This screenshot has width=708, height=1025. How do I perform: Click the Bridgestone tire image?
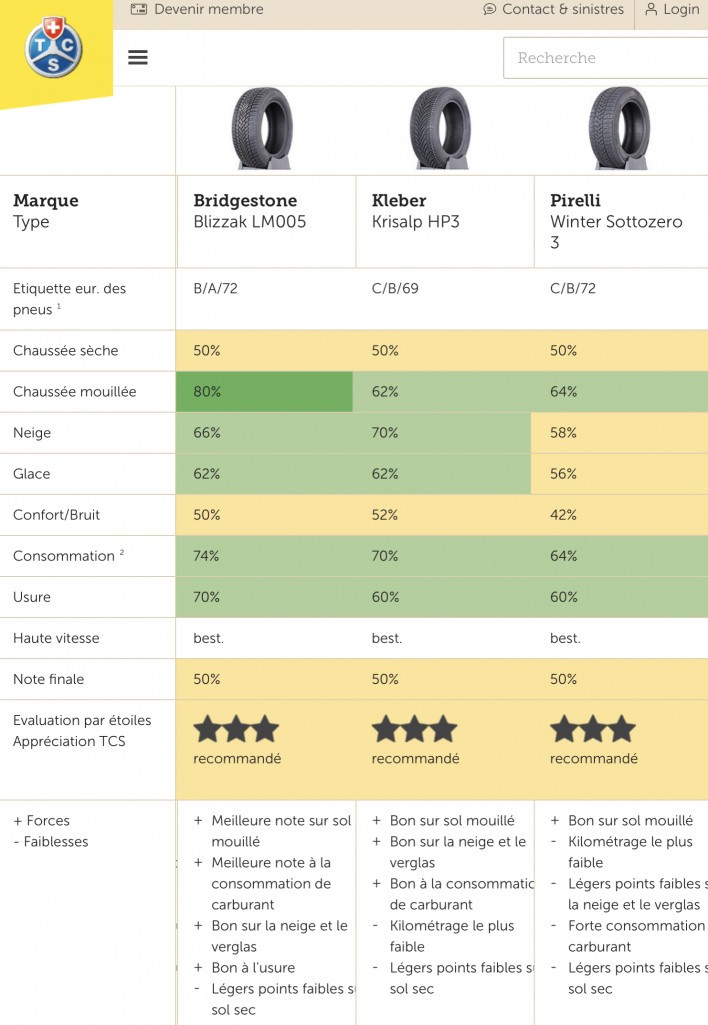(262, 128)
